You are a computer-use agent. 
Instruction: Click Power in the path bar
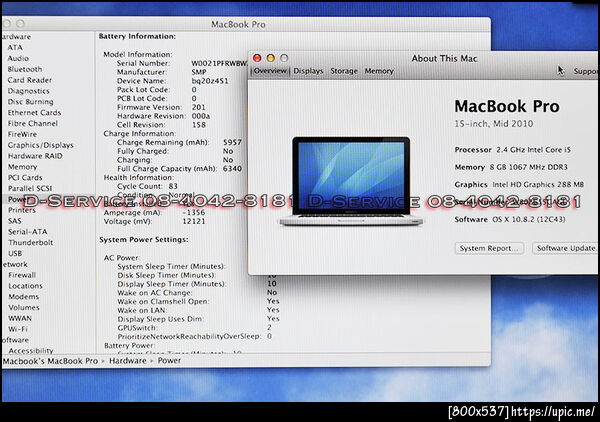tap(169, 361)
